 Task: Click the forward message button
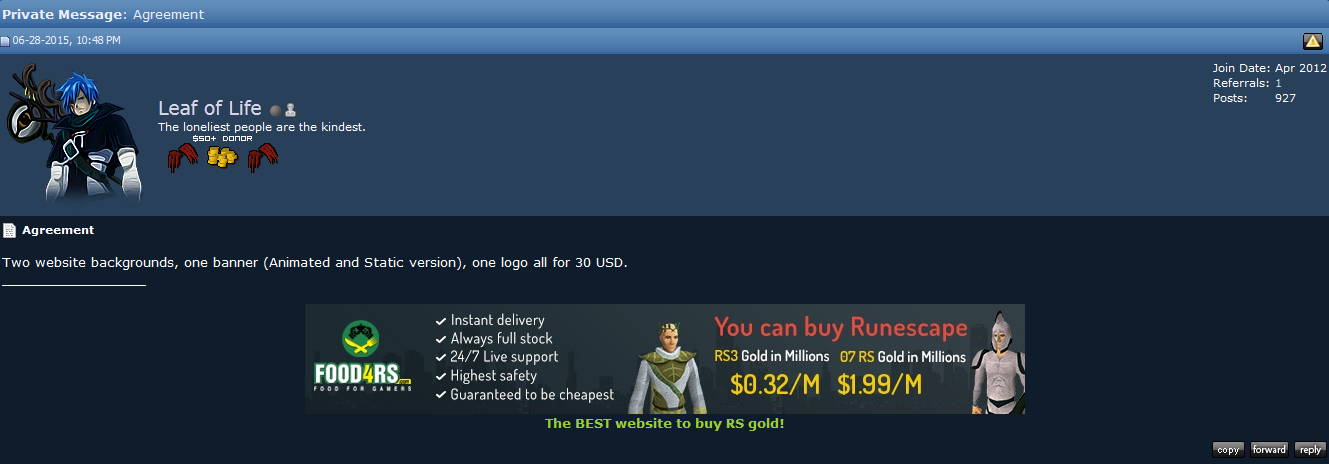(1270, 450)
